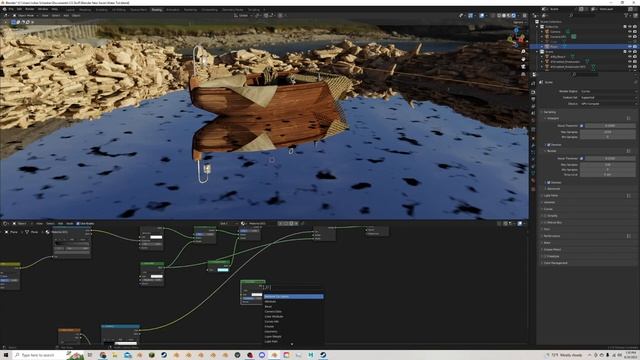
Task: Adjust Viewport Max Samples field
Action: point(607,132)
